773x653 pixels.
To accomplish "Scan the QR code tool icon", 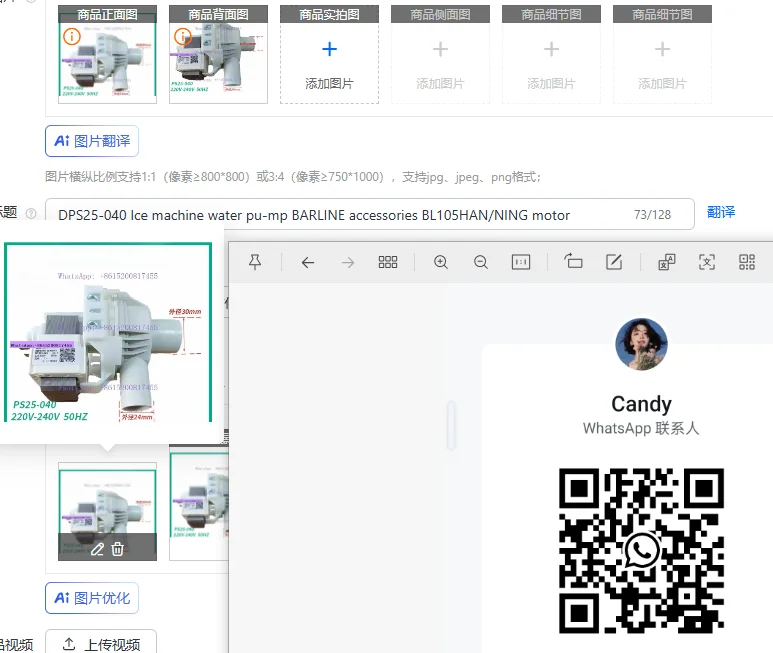I will coord(747,262).
